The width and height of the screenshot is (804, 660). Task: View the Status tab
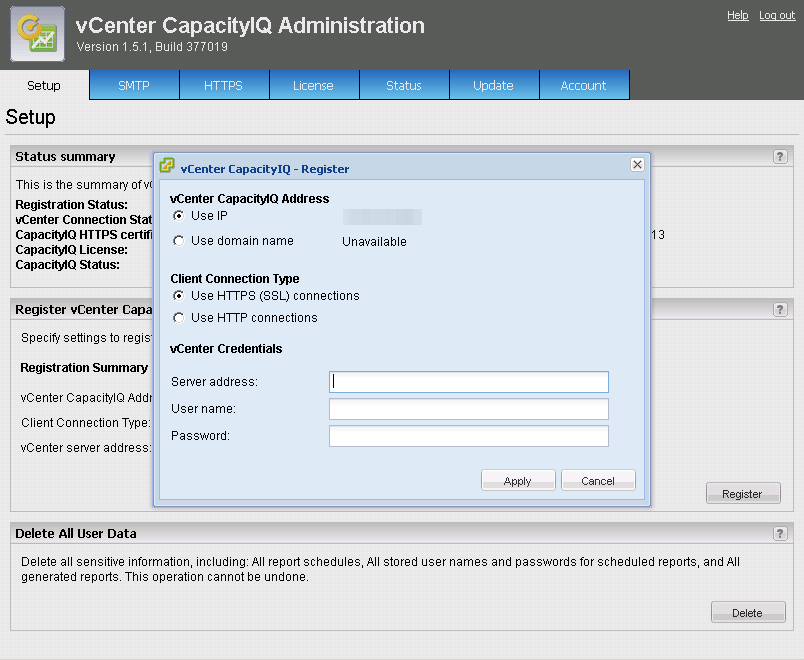coord(404,85)
